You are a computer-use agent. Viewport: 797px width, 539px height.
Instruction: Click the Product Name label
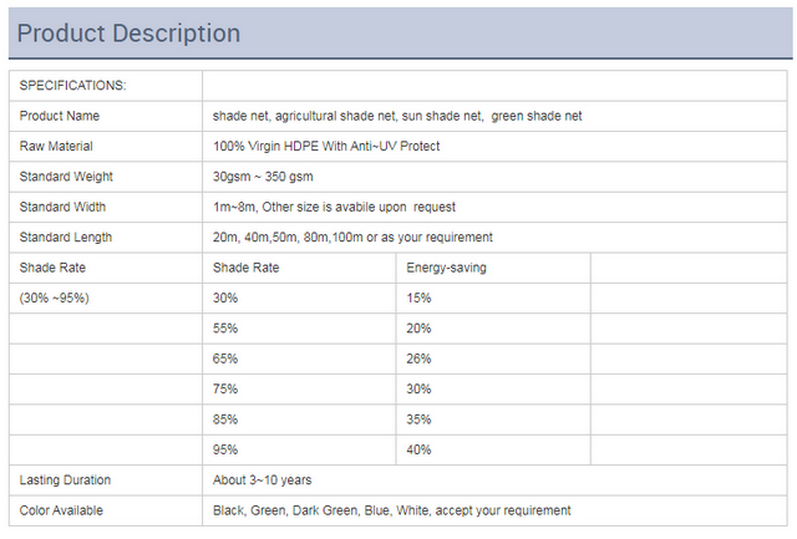[x=59, y=116]
